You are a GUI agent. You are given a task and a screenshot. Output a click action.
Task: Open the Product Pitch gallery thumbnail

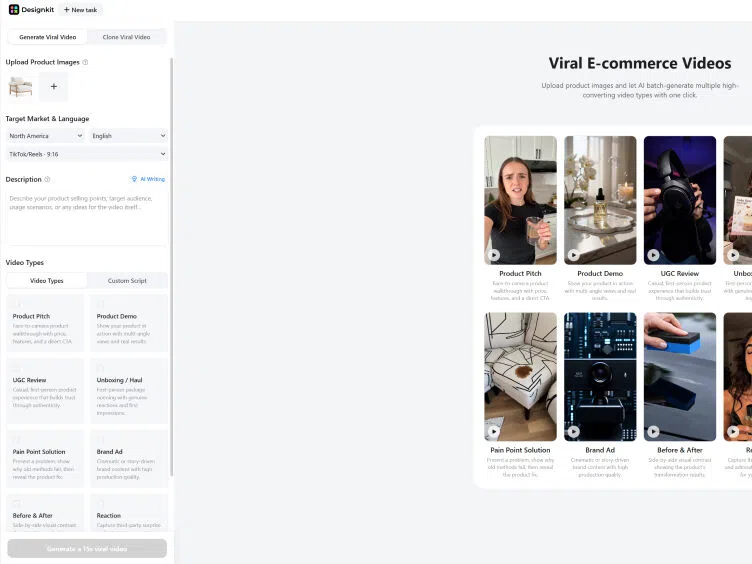[x=520, y=200]
